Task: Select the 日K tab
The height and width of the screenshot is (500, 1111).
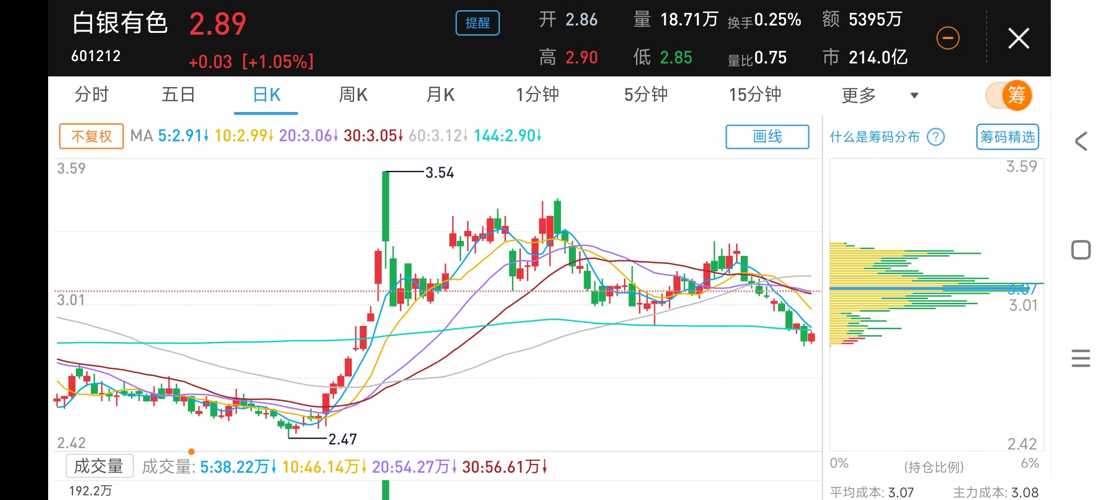Action: [266, 95]
